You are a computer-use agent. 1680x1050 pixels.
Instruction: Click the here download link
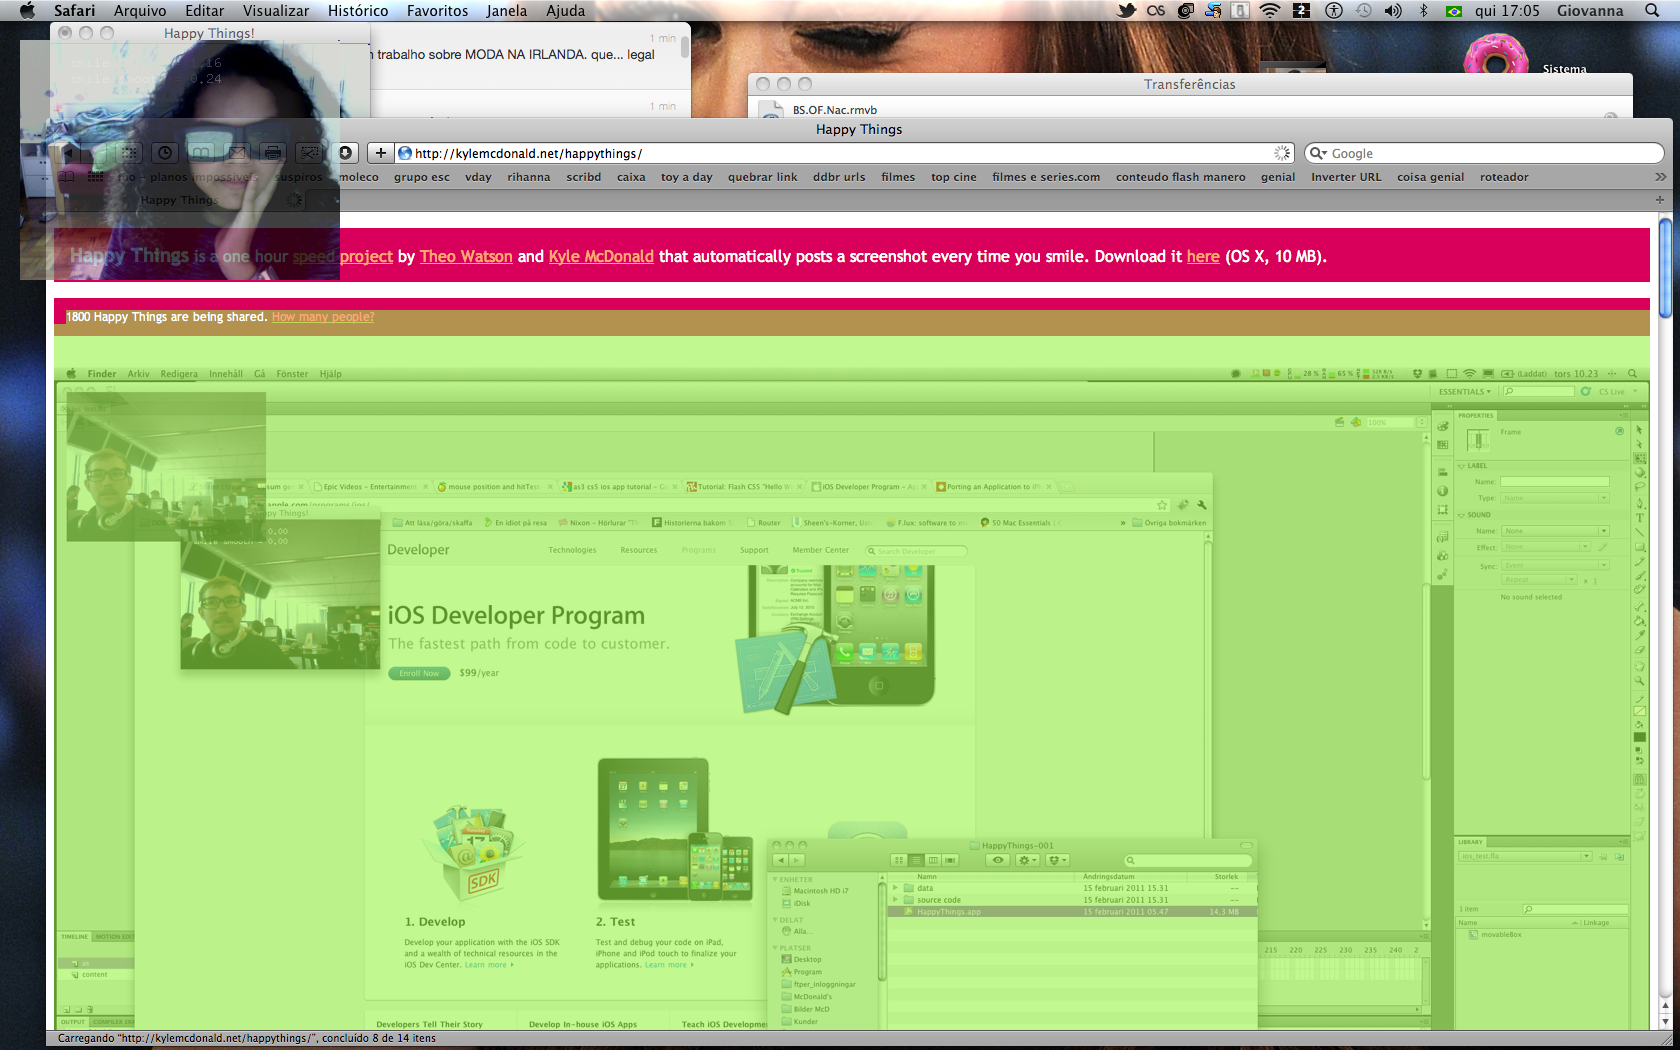[1203, 257]
